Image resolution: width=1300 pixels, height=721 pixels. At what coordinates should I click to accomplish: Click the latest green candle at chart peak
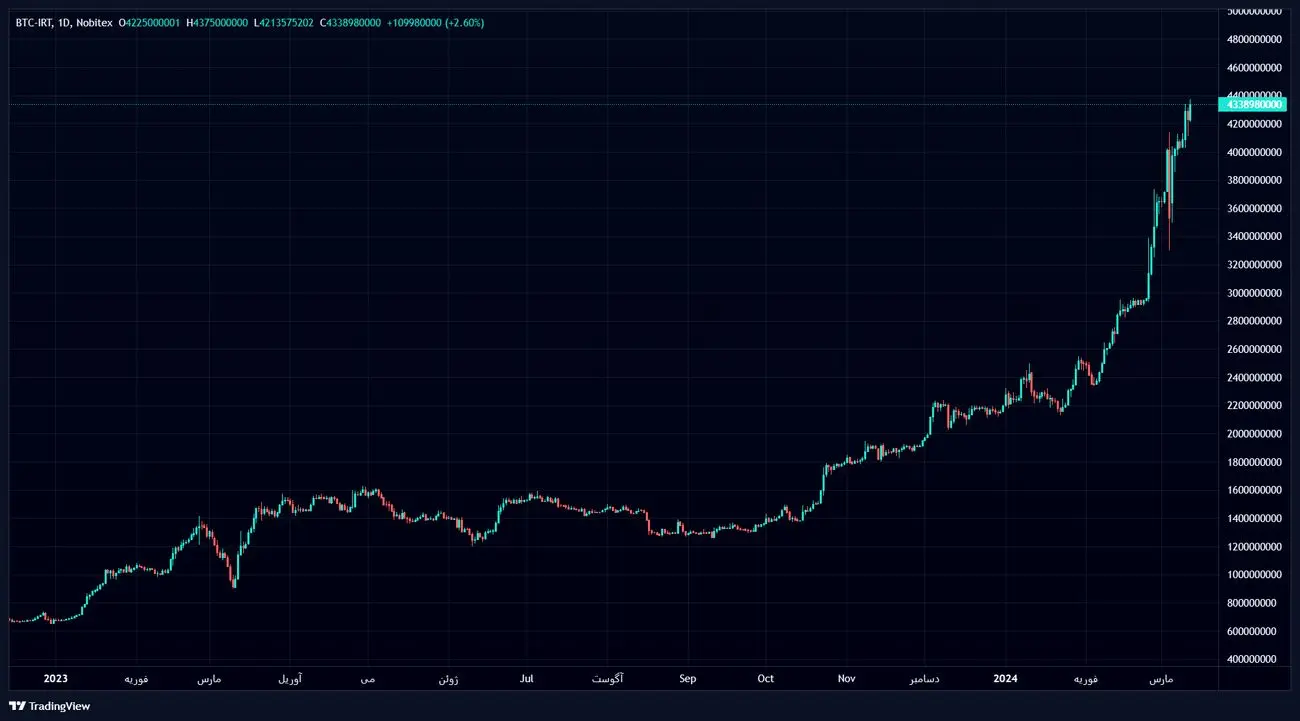[x=1189, y=110]
